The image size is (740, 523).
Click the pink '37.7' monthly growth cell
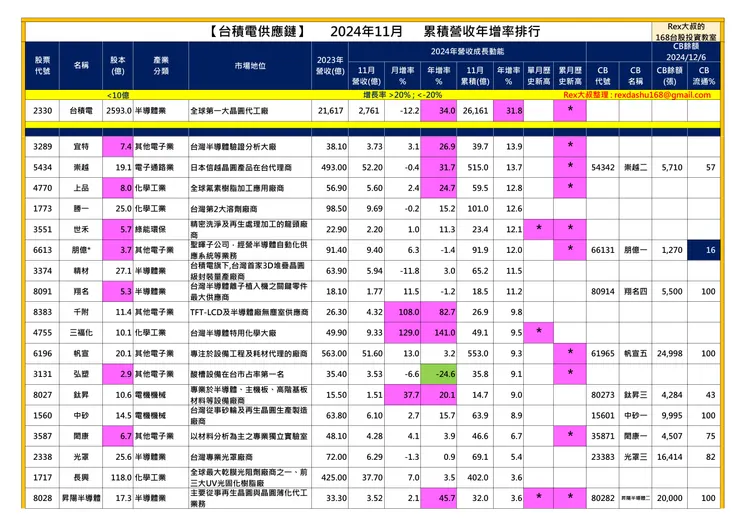click(x=403, y=395)
